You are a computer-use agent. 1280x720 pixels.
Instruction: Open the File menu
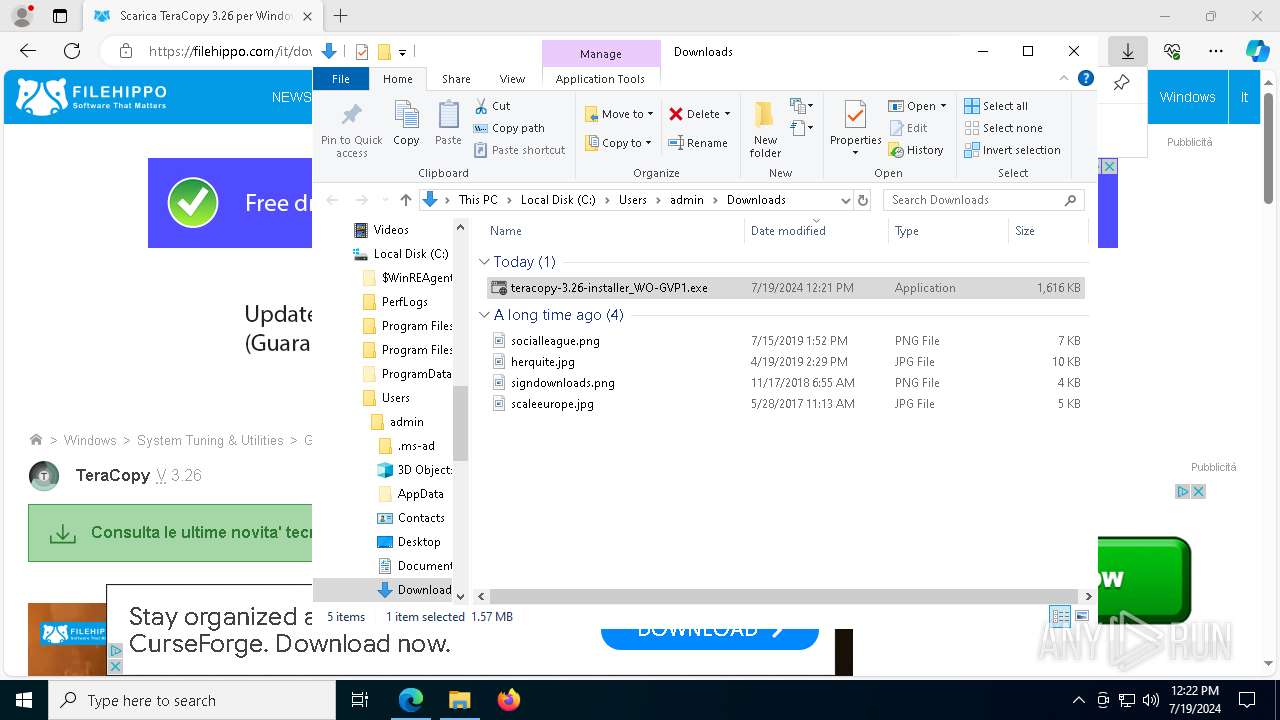(341, 79)
